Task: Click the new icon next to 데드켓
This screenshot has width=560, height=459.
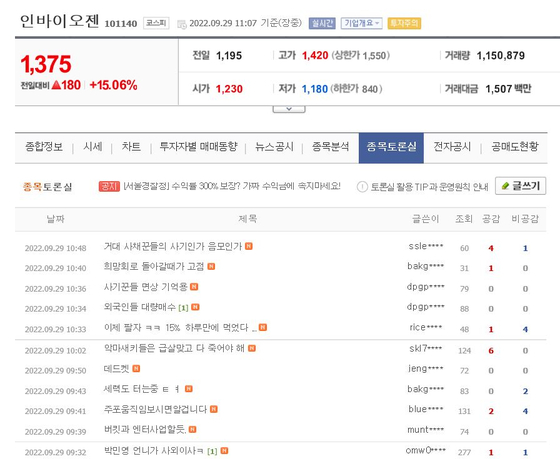Action: point(136,368)
